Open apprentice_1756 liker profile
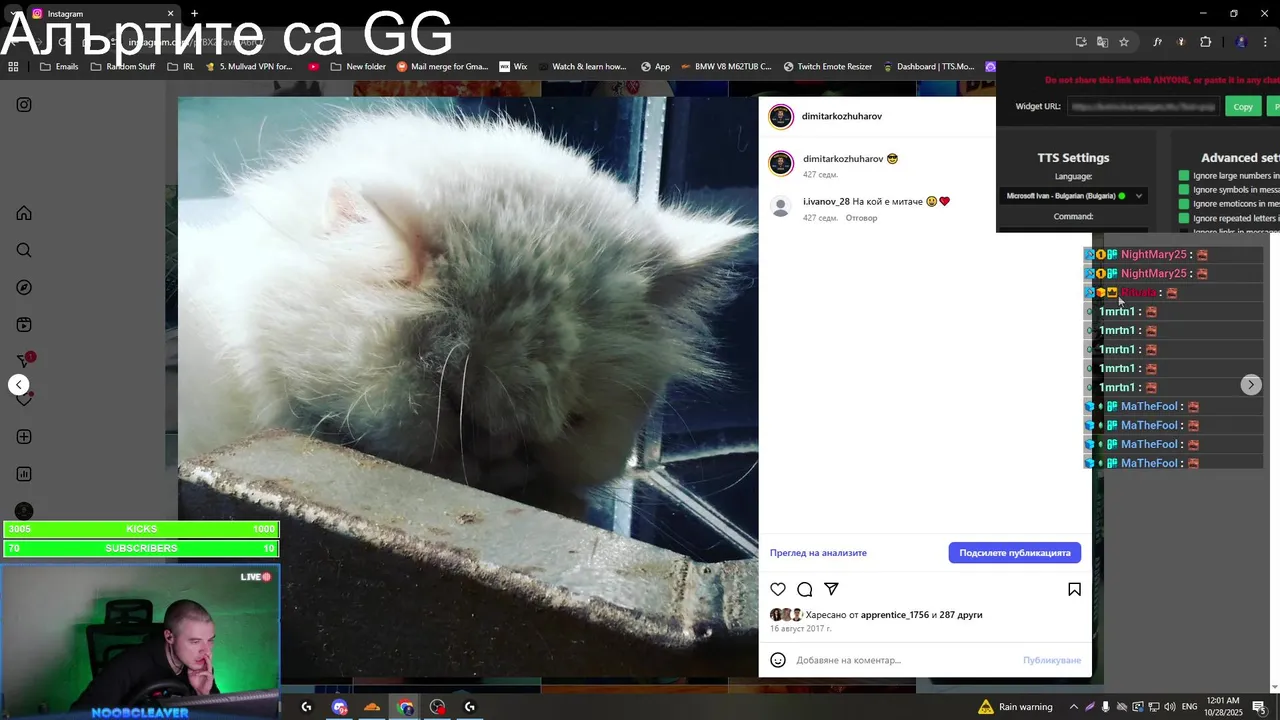The image size is (1280, 720). (x=895, y=615)
